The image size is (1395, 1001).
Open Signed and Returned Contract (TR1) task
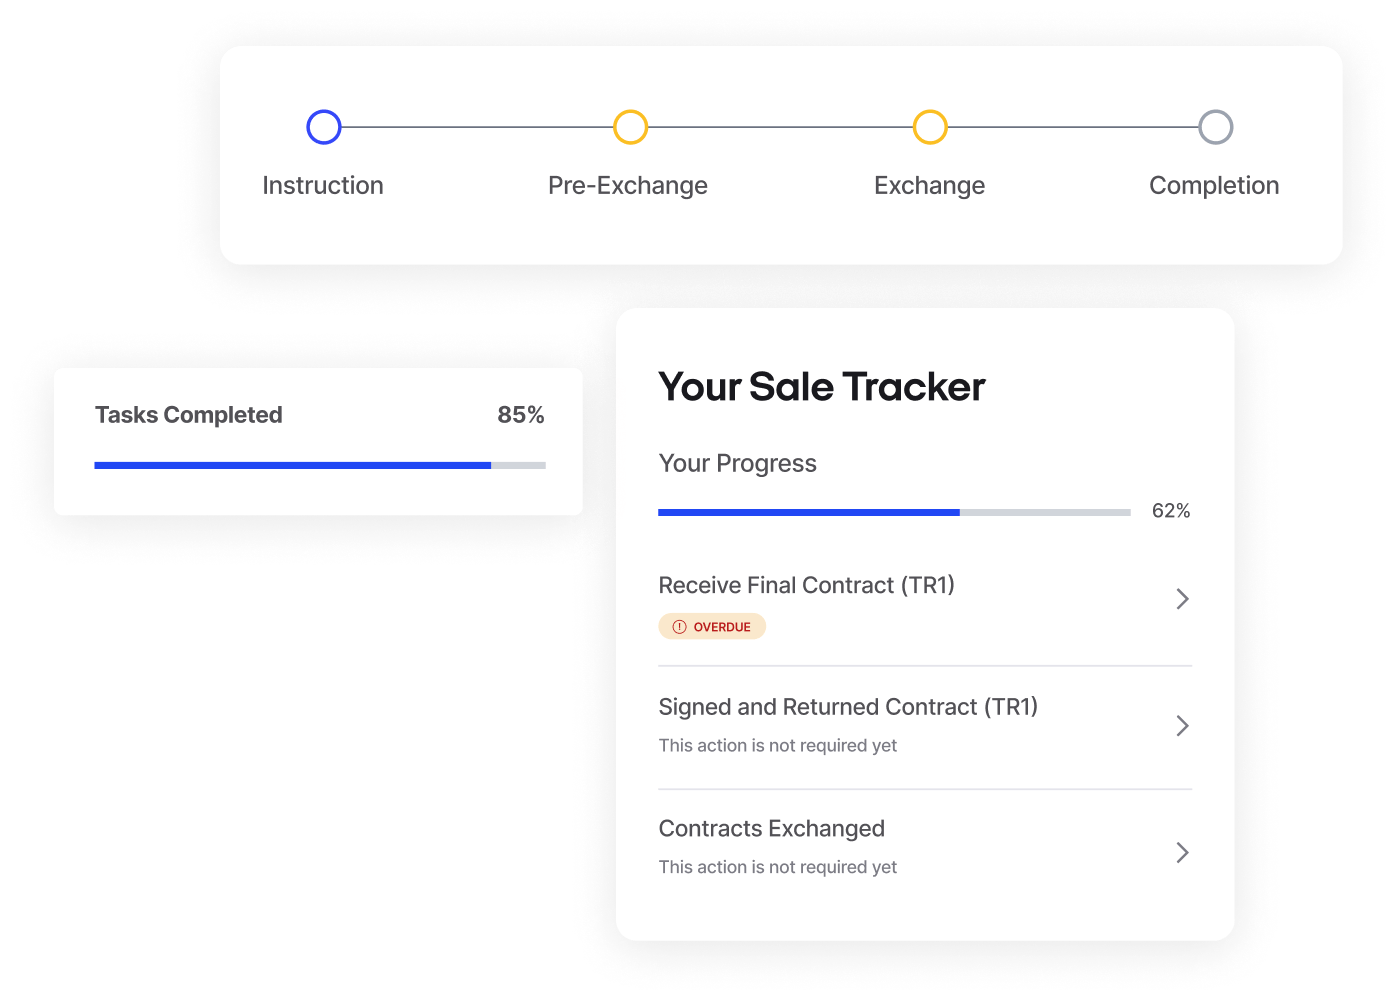[x=925, y=727]
